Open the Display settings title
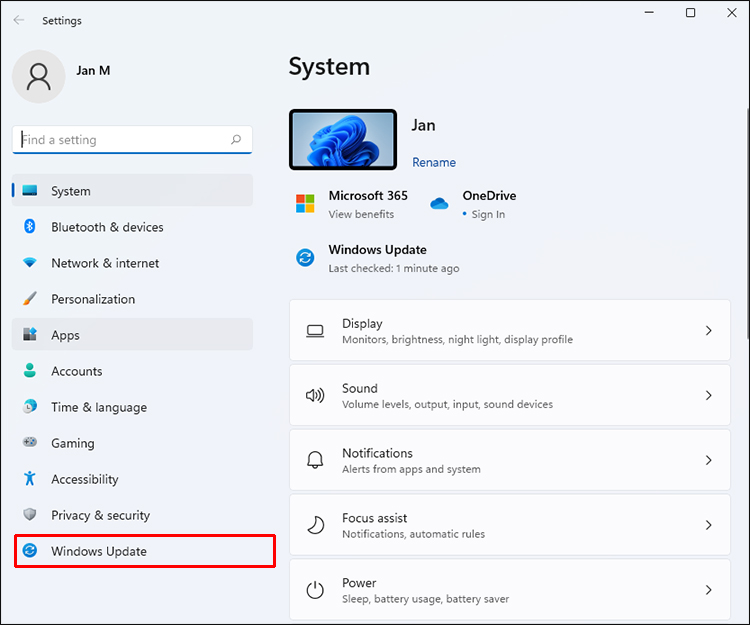750x625 pixels. [x=362, y=324]
